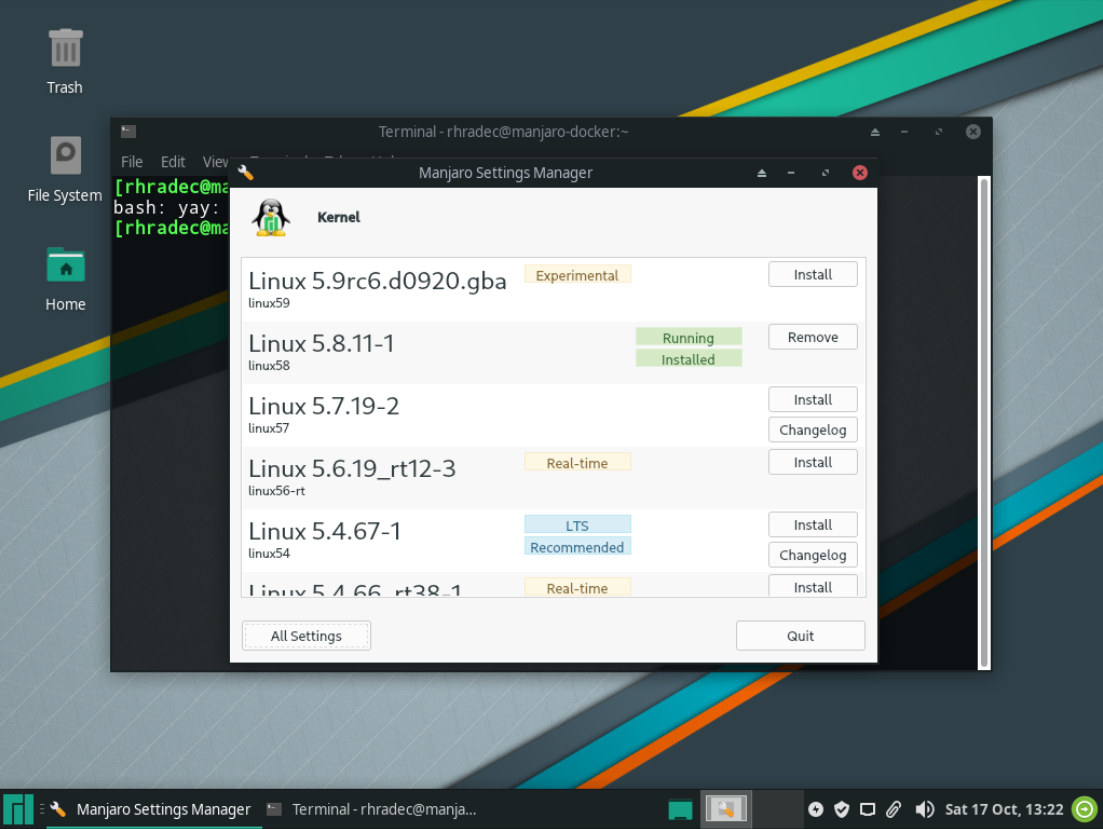Minimize the Manjaro Settings Manager window
Screen dimensions: 1103x829
791,172
